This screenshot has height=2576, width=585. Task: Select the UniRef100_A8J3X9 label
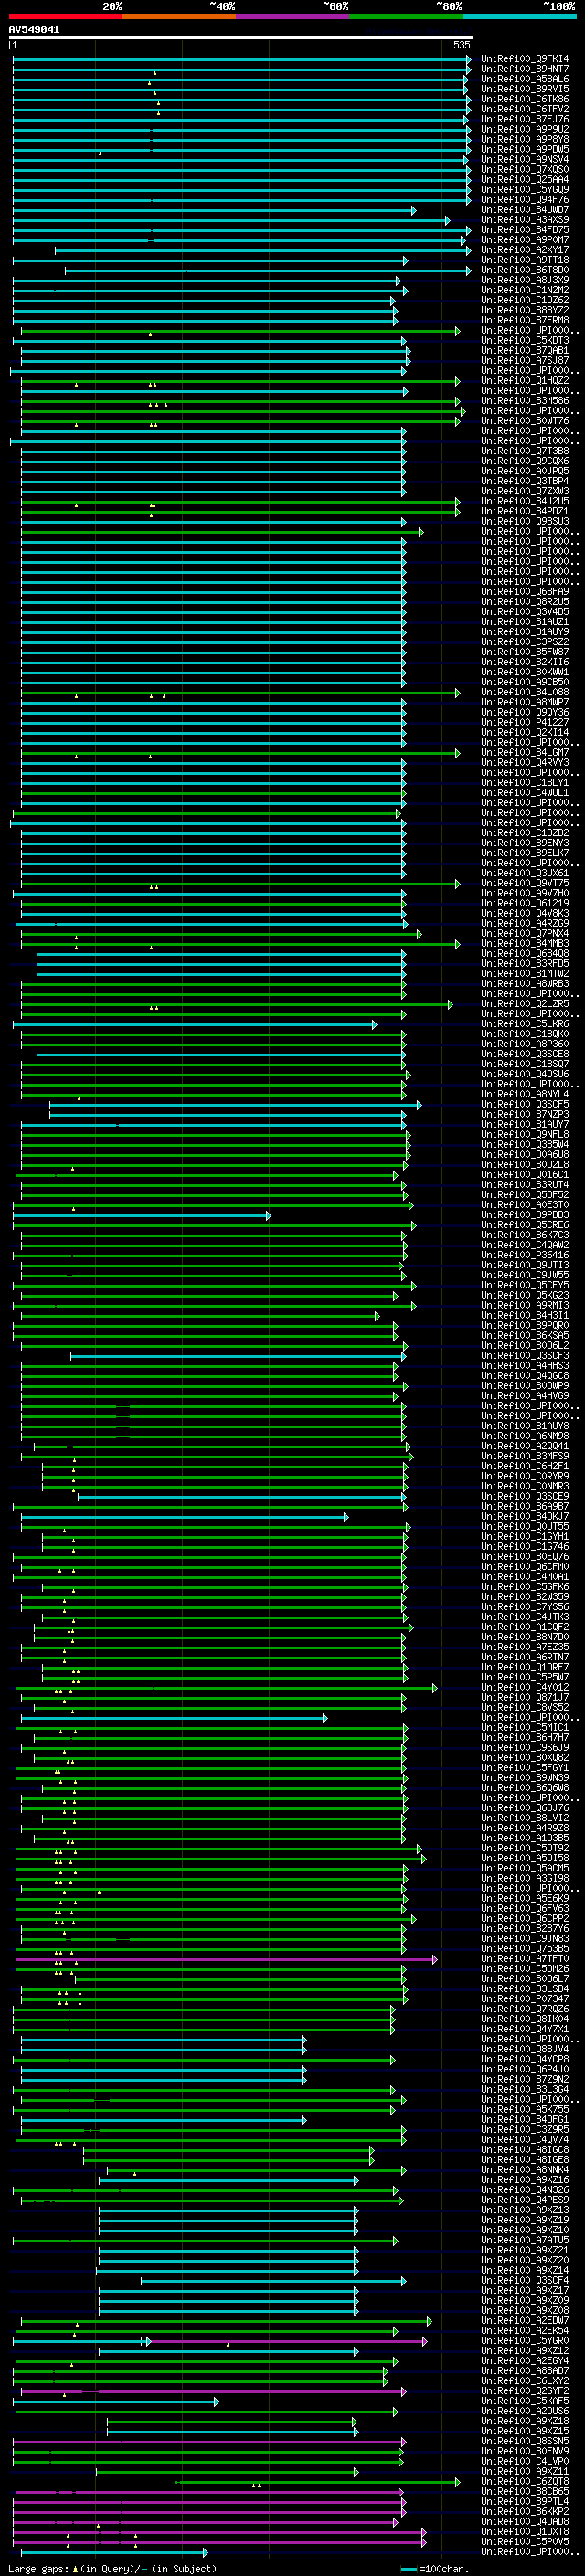(x=525, y=280)
